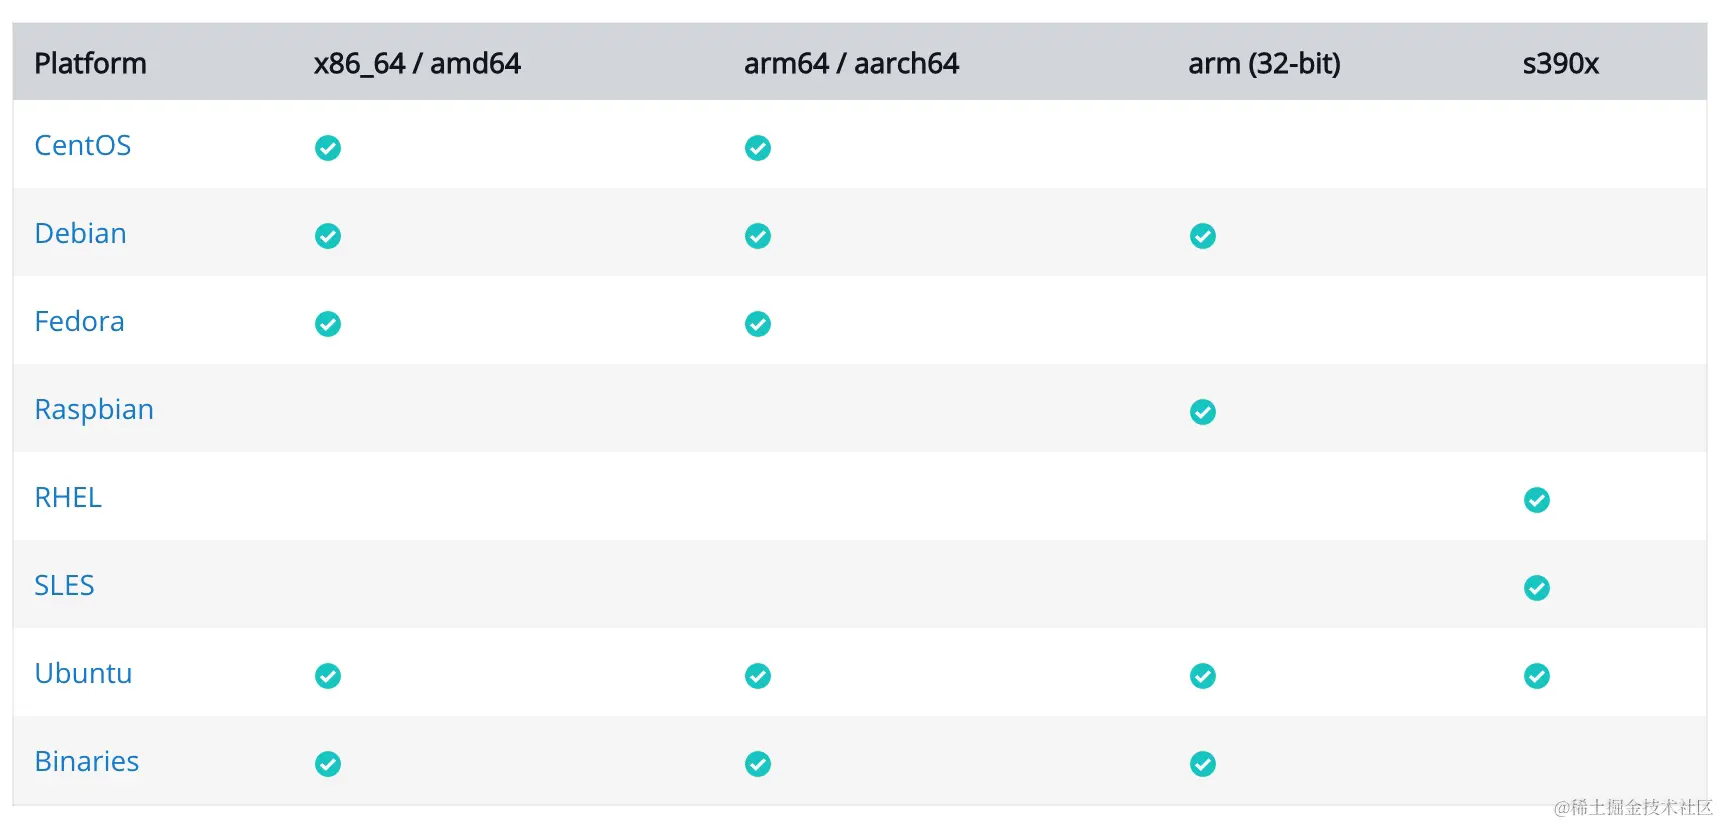Viewport: 1720px width, 824px height.
Task: Click the Fedora arm64 checkmark icon
Action: [758, 324]
